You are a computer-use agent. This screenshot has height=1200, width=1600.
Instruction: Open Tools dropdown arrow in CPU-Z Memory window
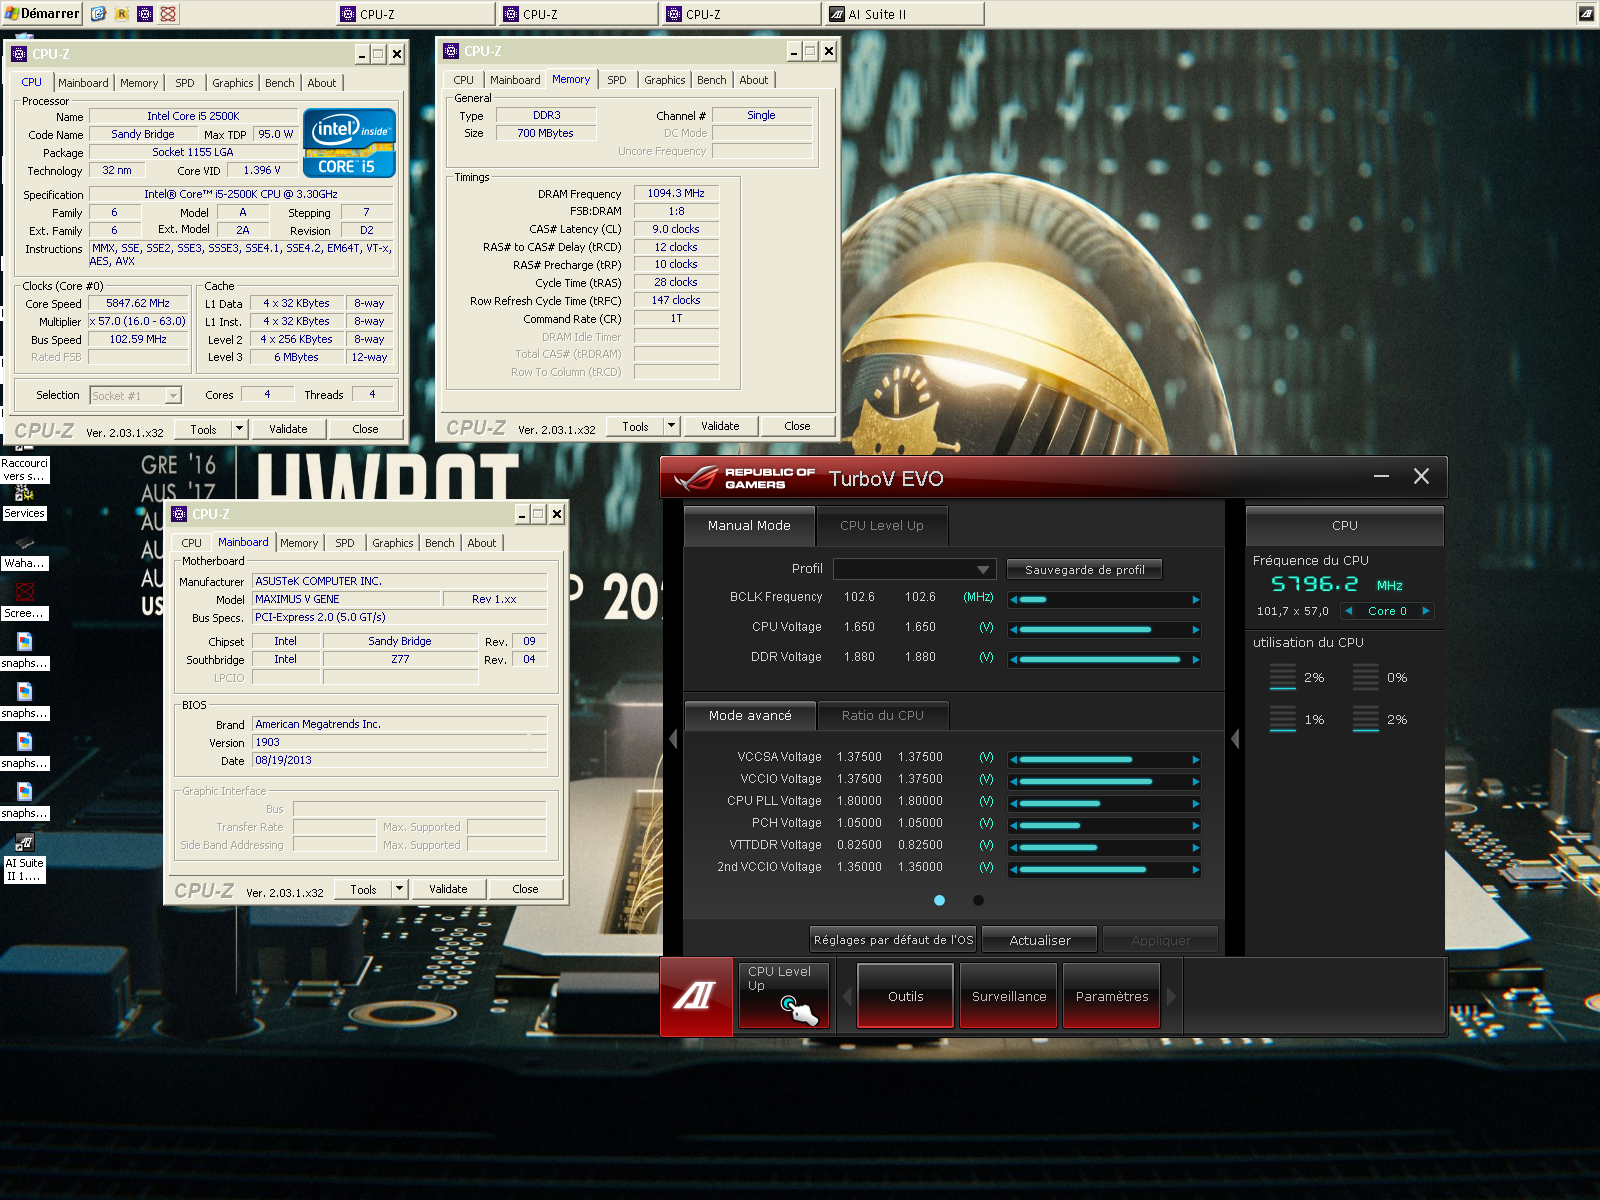tap(671, 426)
